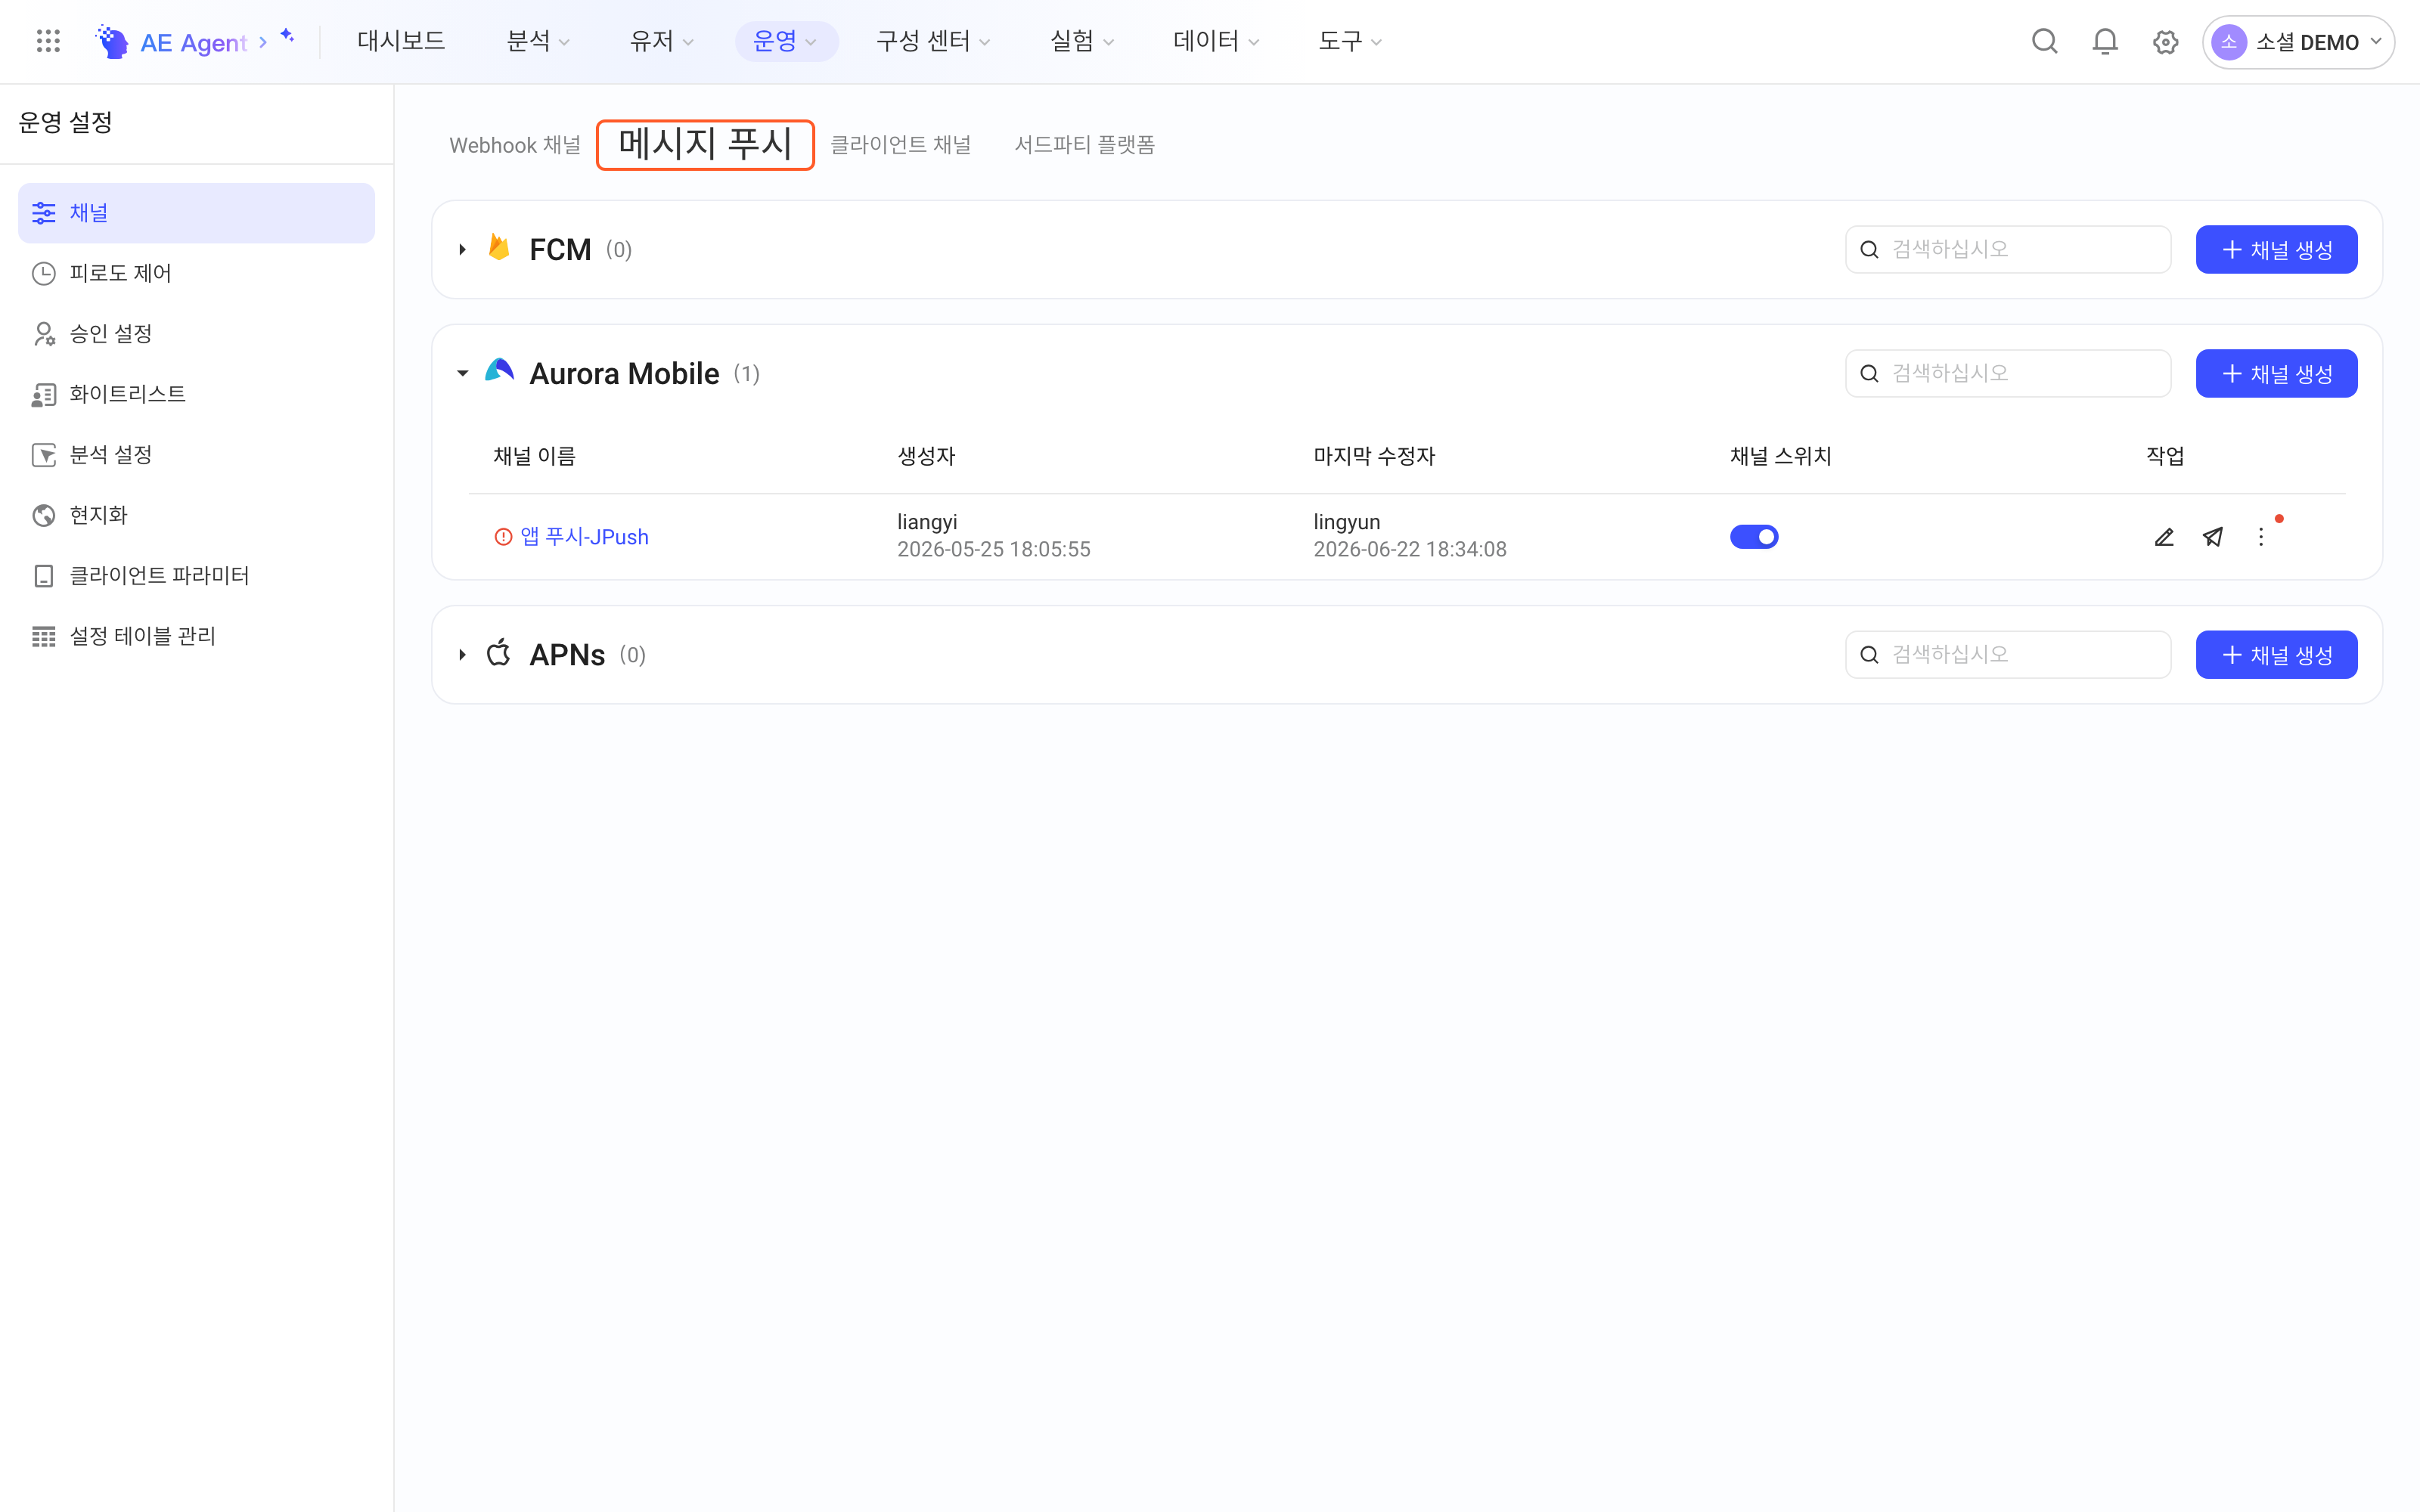
Task: Open the app grid launcher icon
Action: (48, 41)
